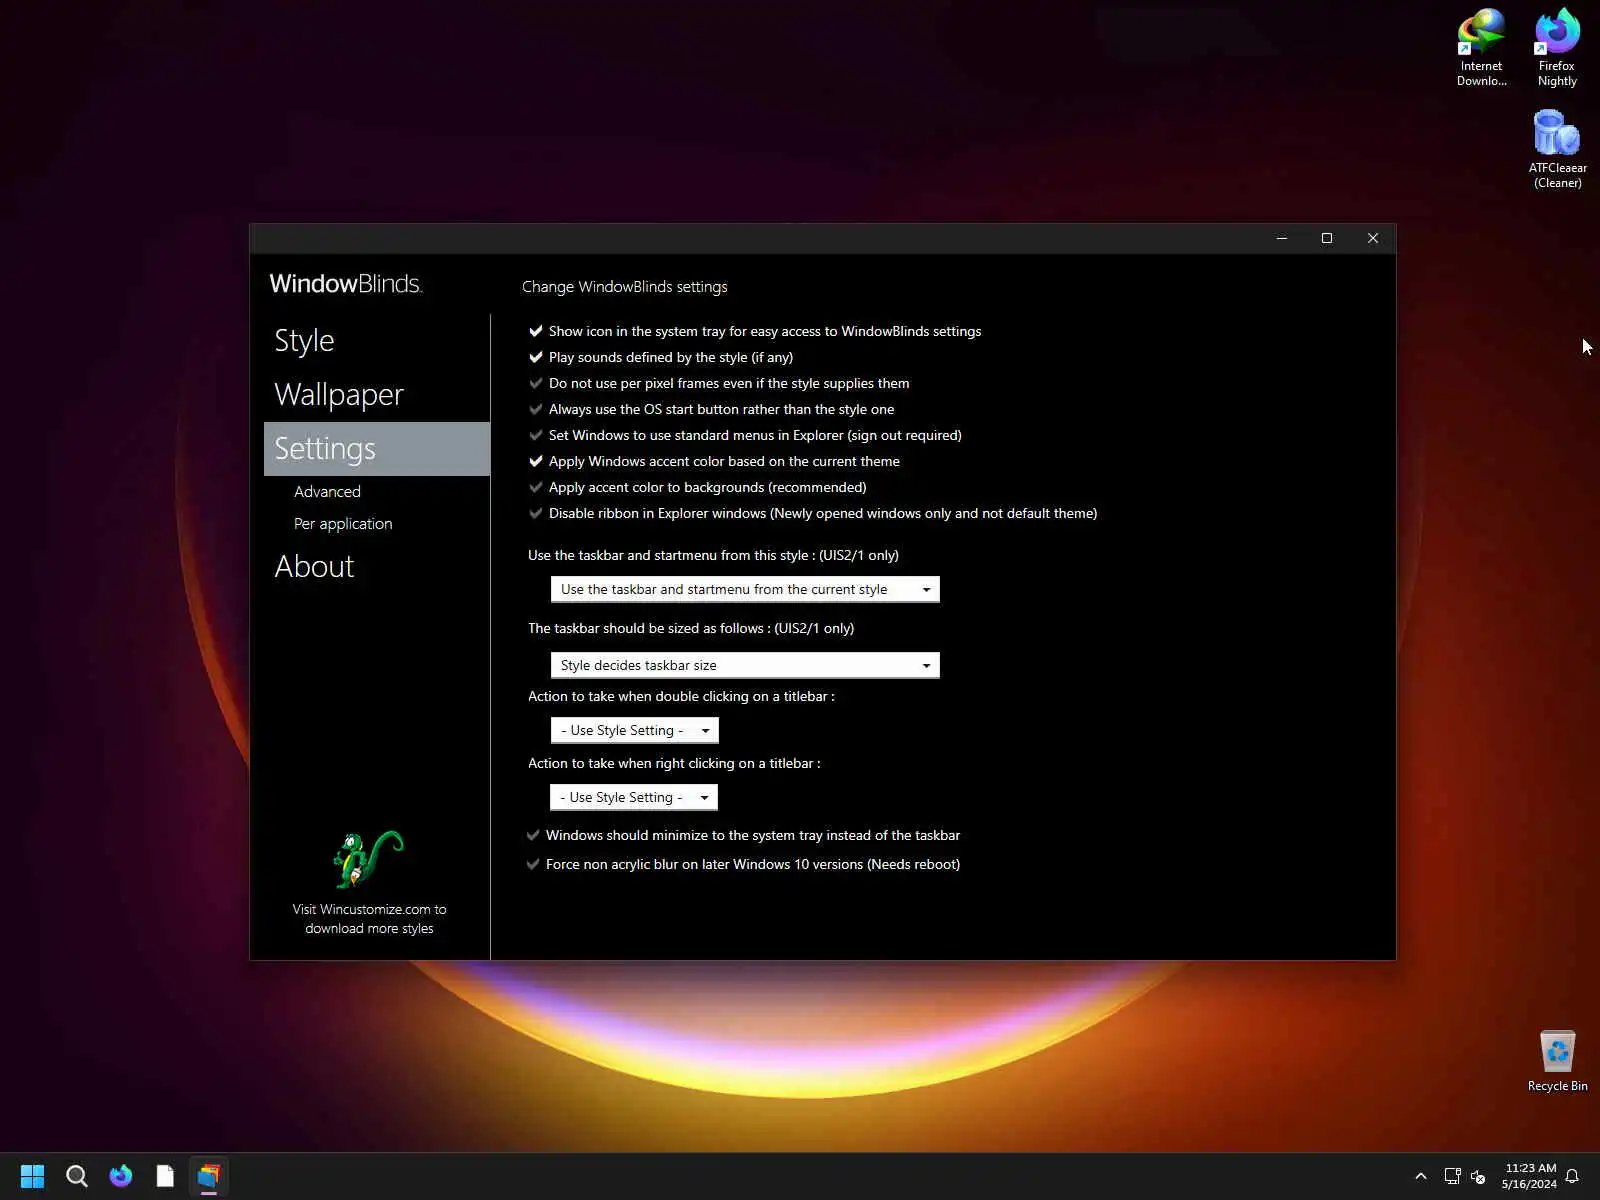Image resolution: width=1600 pixels, height=1200 pixels.
Task: Select Internet Download Manager desktop icon
Action: 1481,48
